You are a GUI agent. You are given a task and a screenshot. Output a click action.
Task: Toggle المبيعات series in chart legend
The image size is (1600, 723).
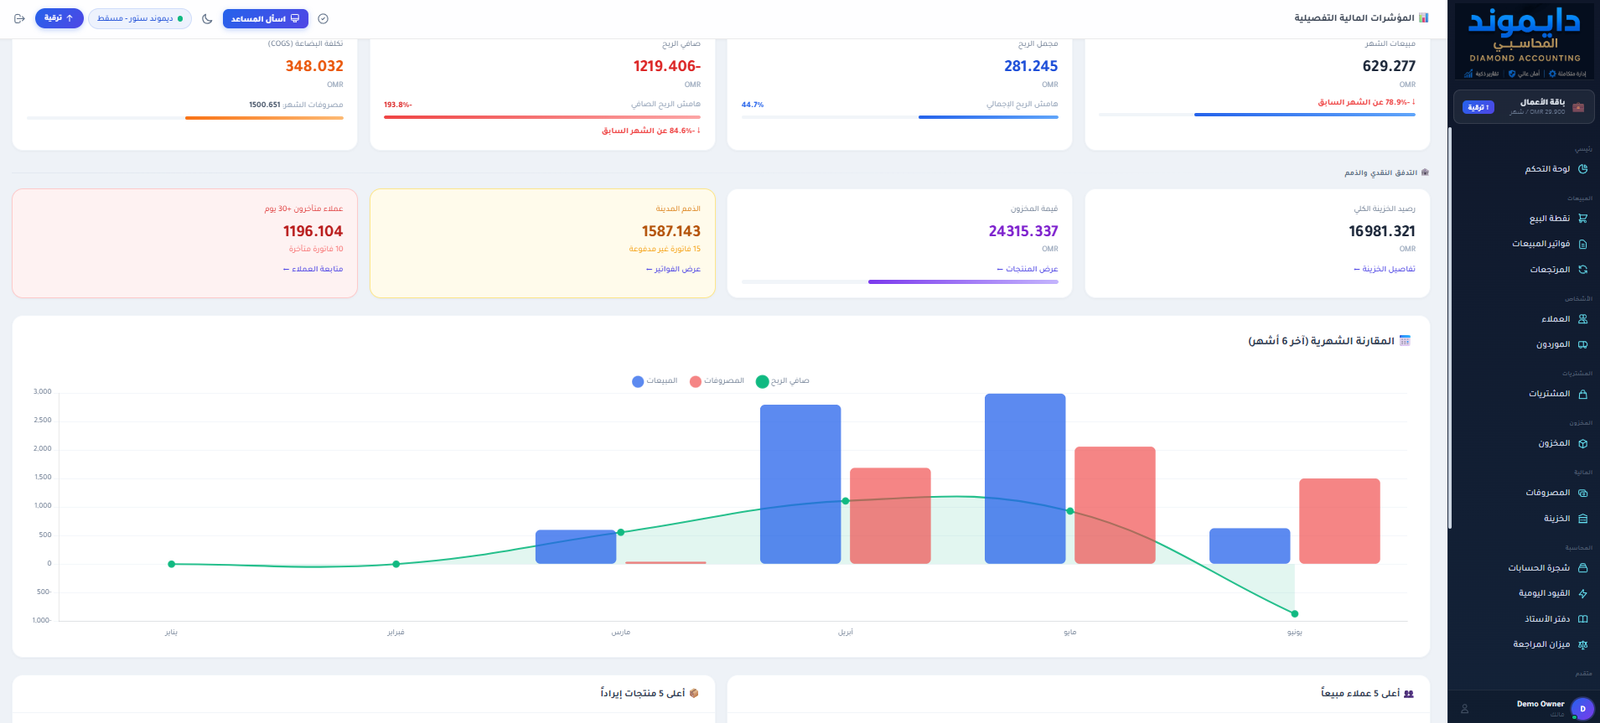click(655, 381)
